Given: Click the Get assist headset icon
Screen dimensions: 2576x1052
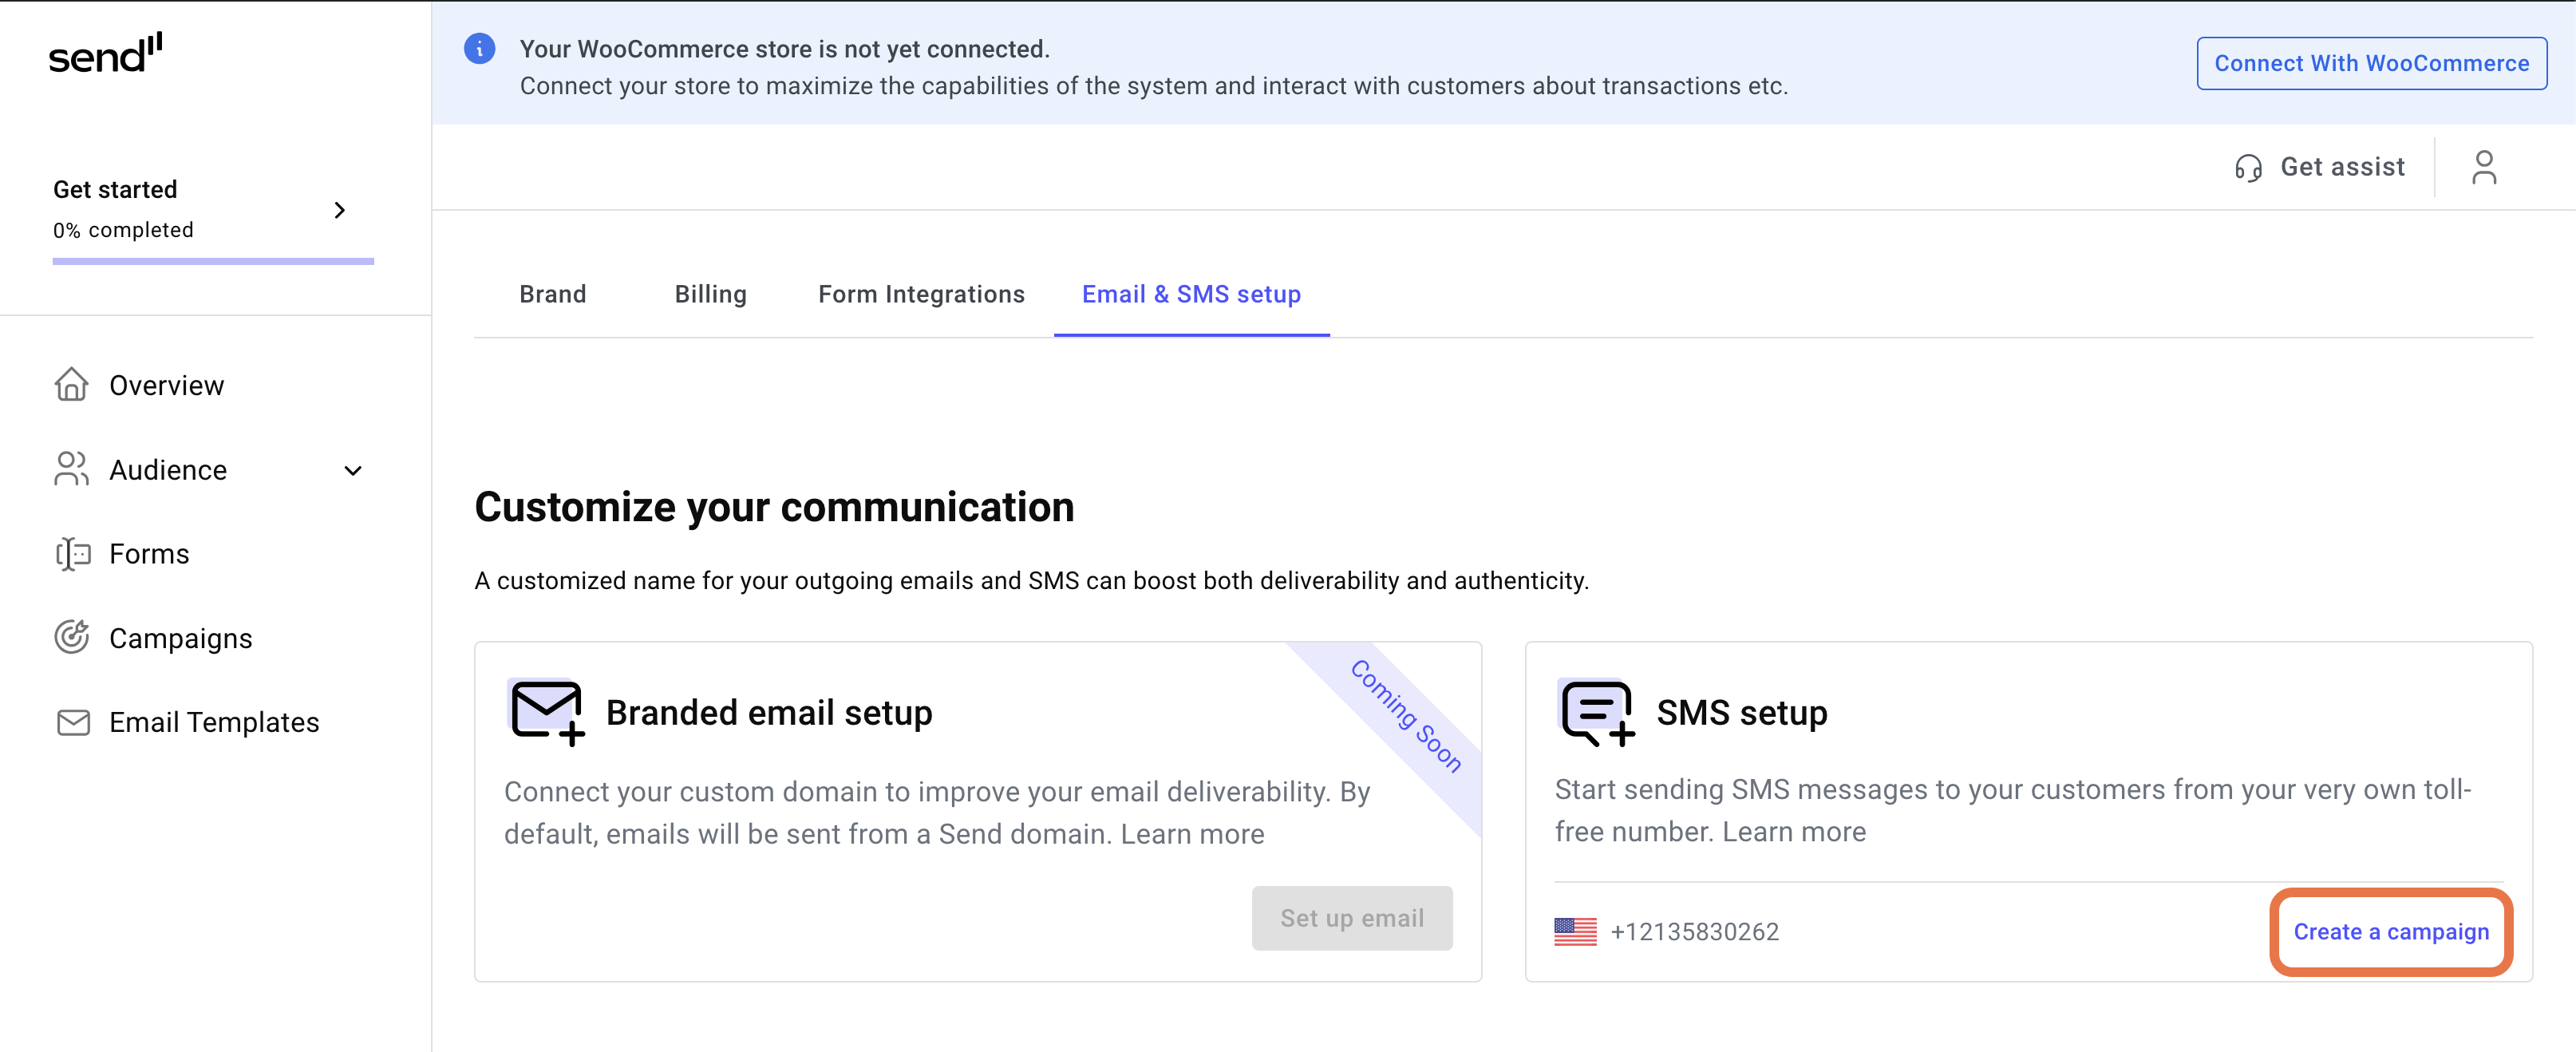Looking at the screenshot, I should [2249, 164].
